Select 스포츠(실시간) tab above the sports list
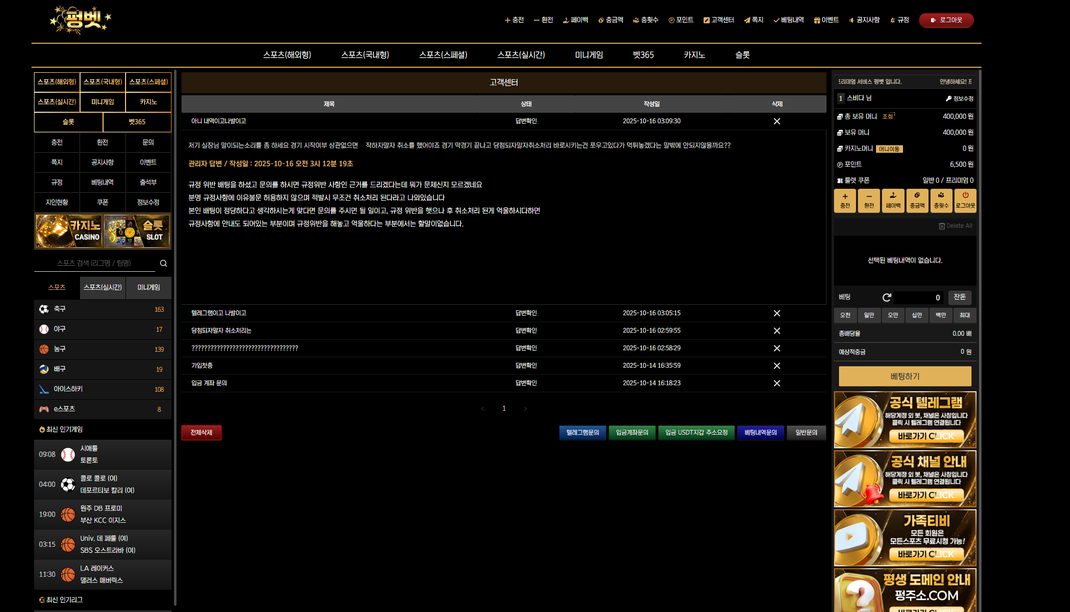The image size is (1070, 612). [102, 287]
